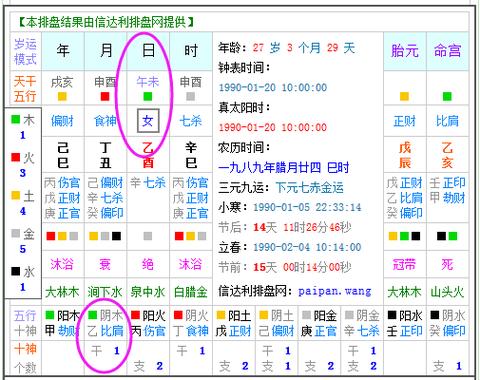The image size is (480, 380).
Task: Click the 小寒 date 1990-01-05 22:33:14
Action: (x=307, y=207)
